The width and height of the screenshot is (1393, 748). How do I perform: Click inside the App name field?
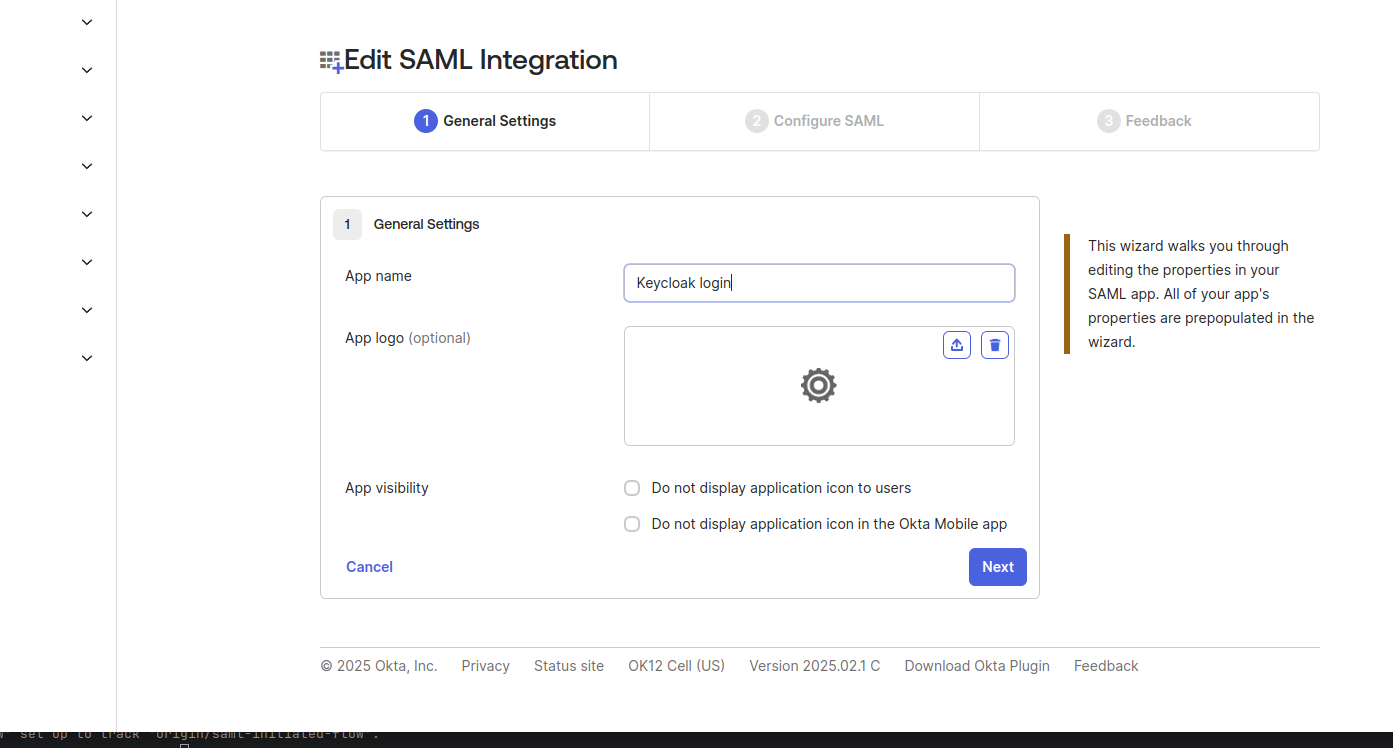(818, 283)
